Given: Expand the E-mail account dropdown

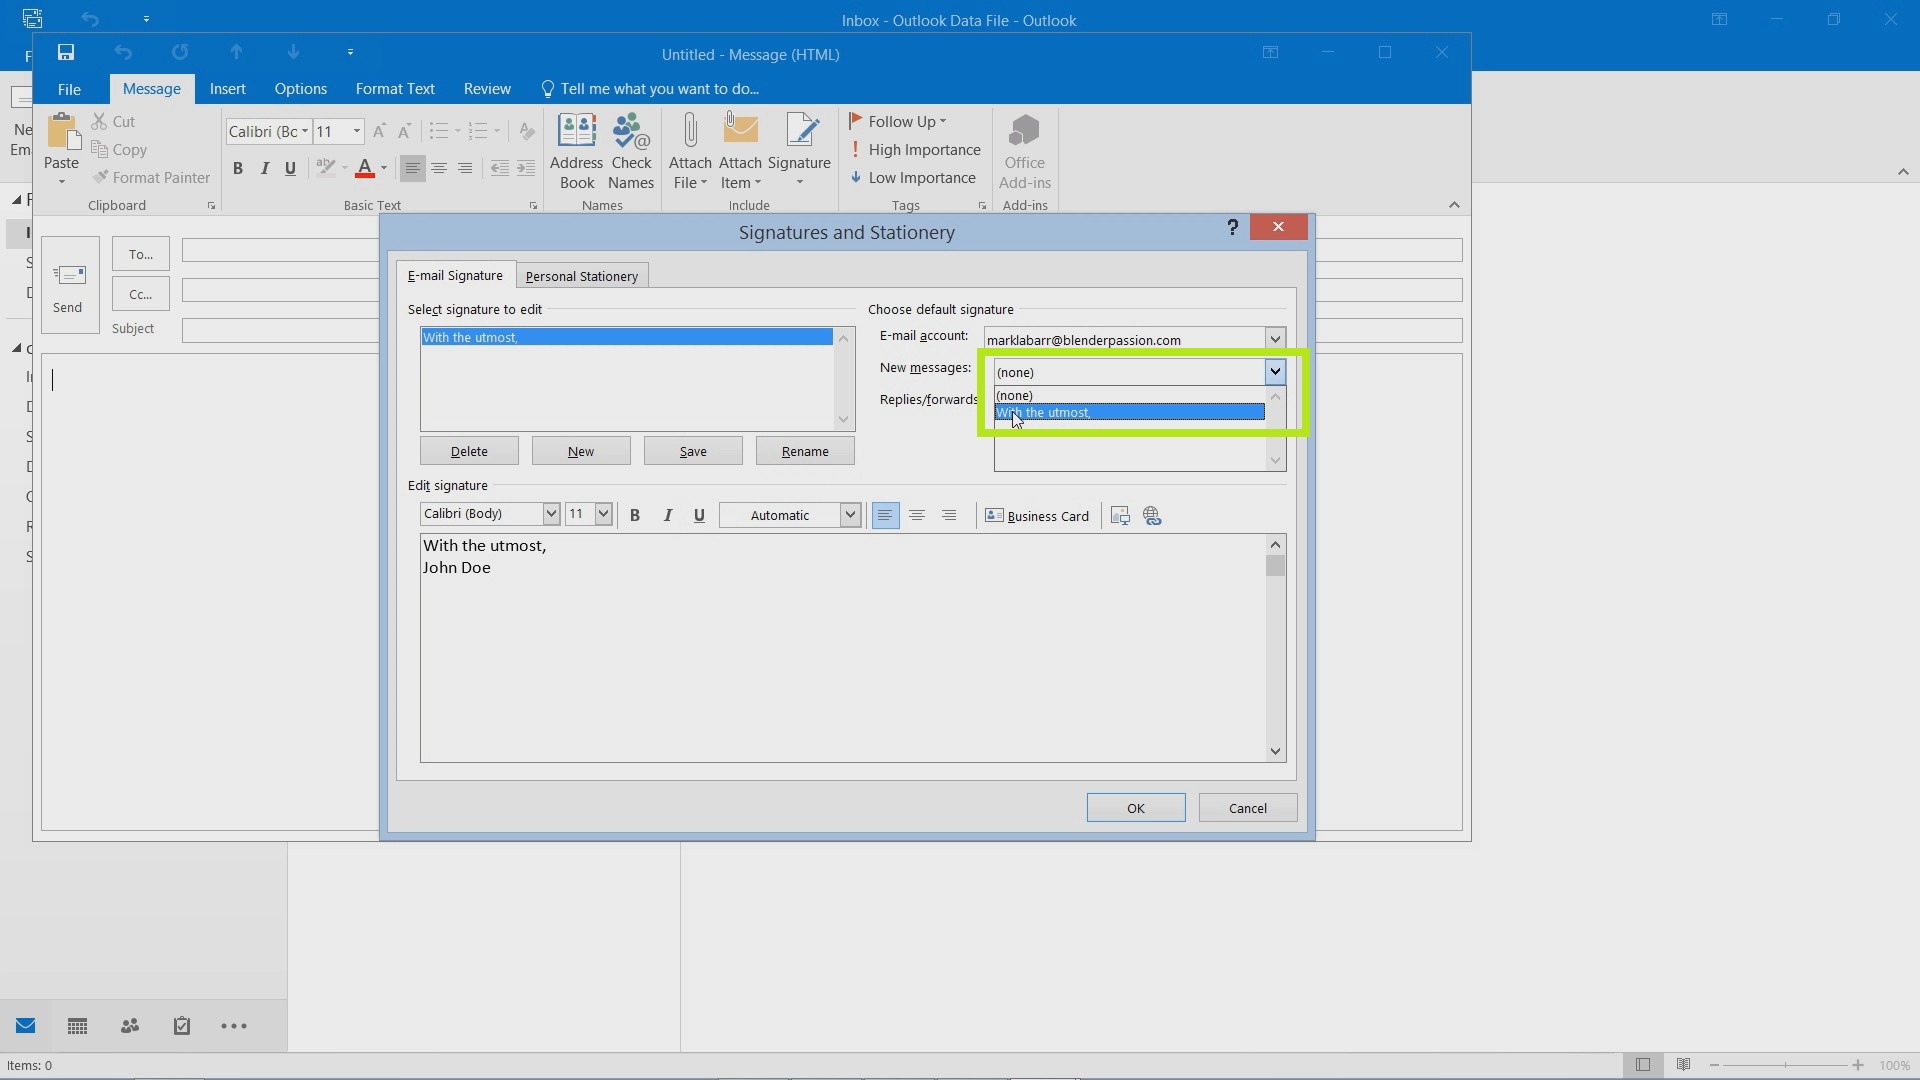Looking at the screenshot, I should coord(1273,339).
